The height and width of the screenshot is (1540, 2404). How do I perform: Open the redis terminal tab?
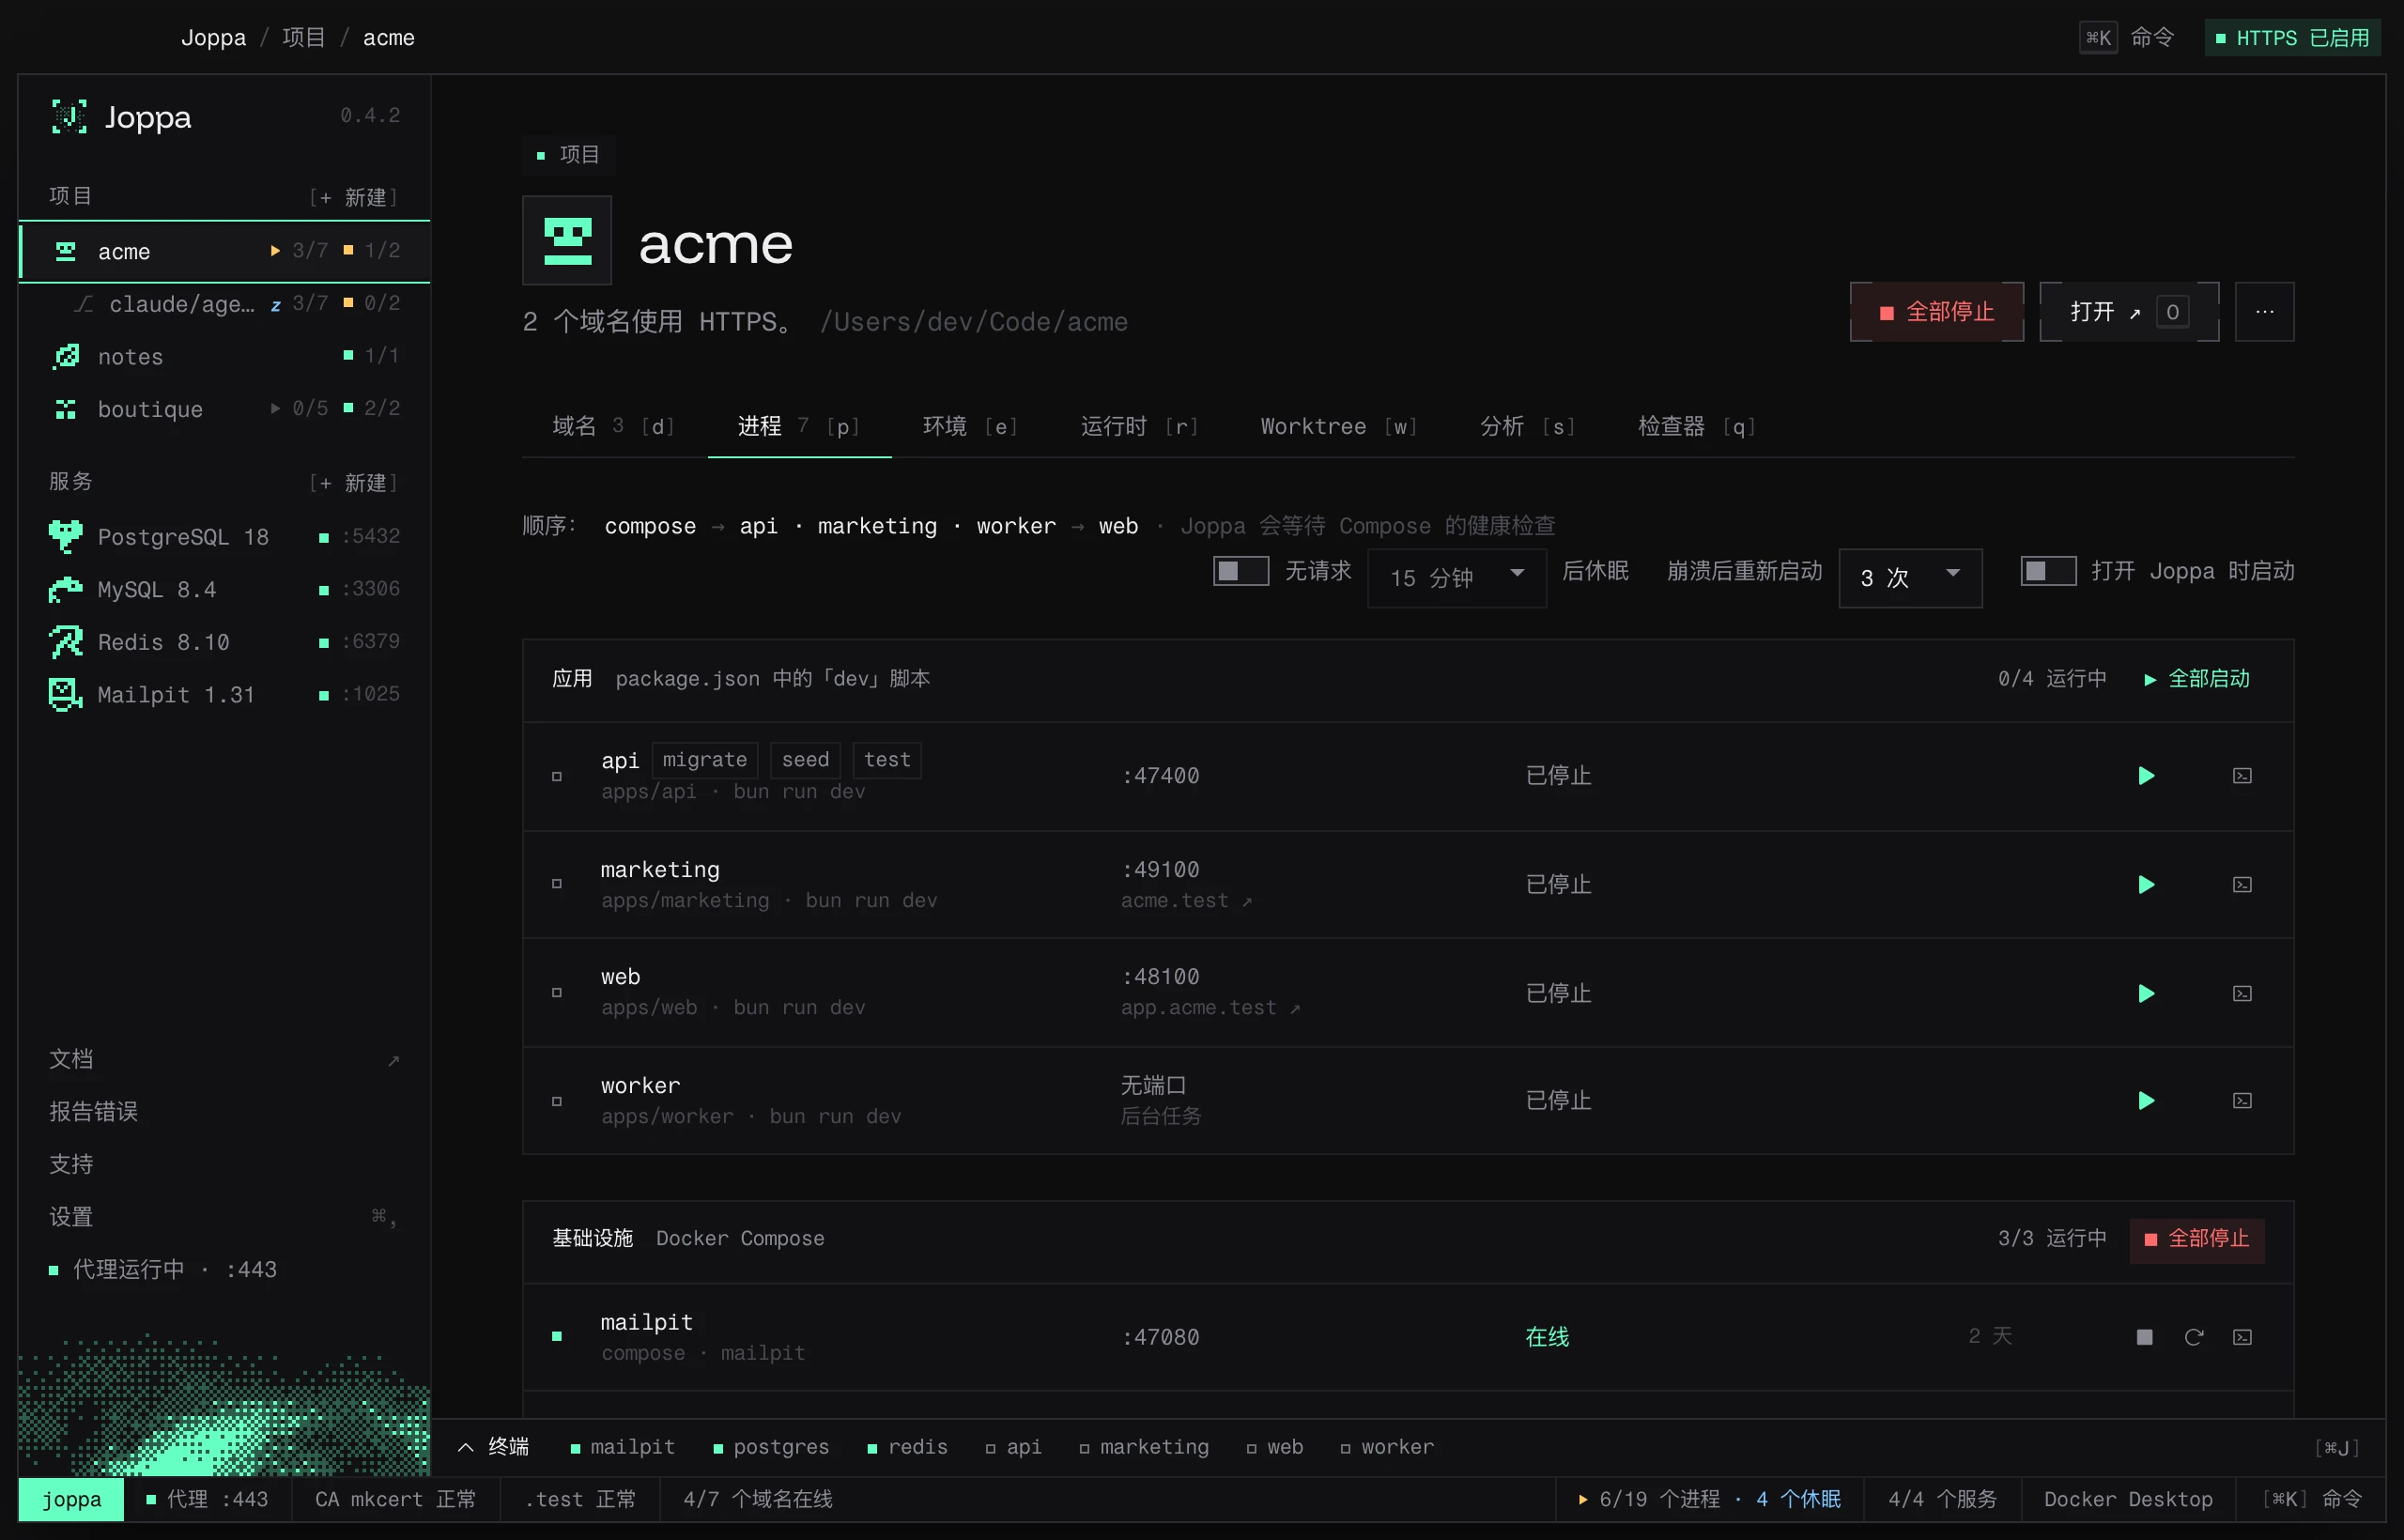coord(907,1447)
